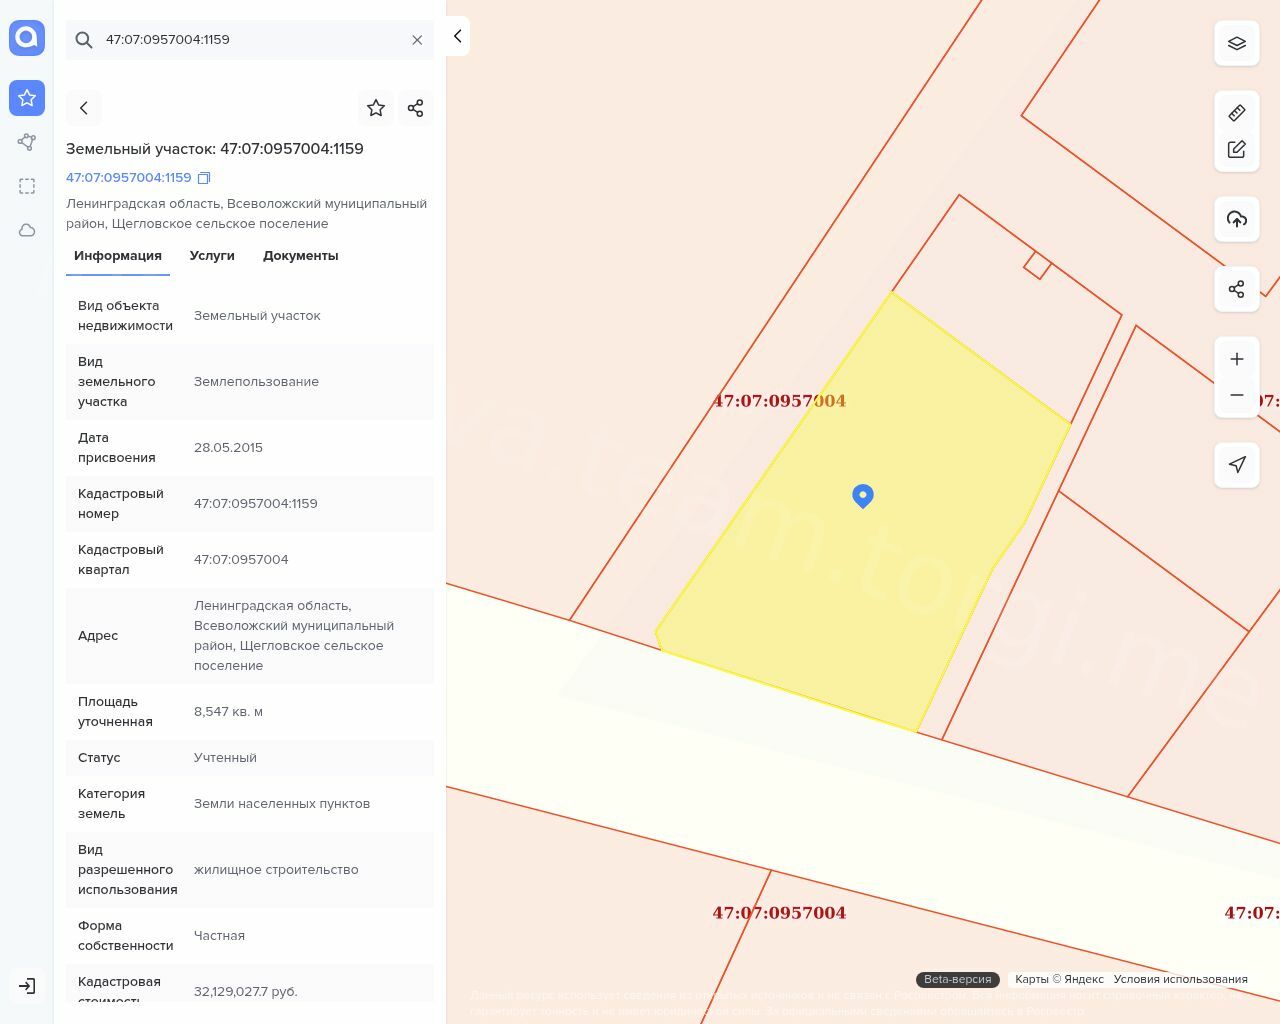Screen dimensions: 1280x1024
Task: Collapse the left information panel
Action: tap(457, 36)
